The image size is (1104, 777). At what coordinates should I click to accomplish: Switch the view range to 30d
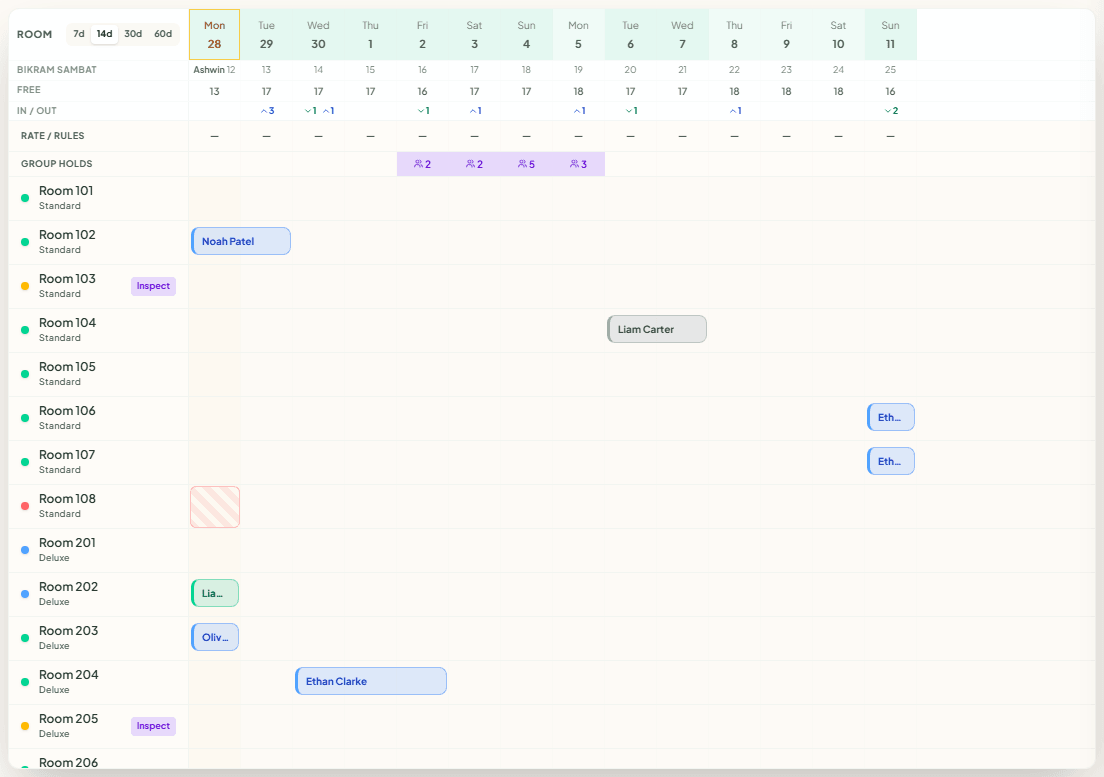coord(133,34)
